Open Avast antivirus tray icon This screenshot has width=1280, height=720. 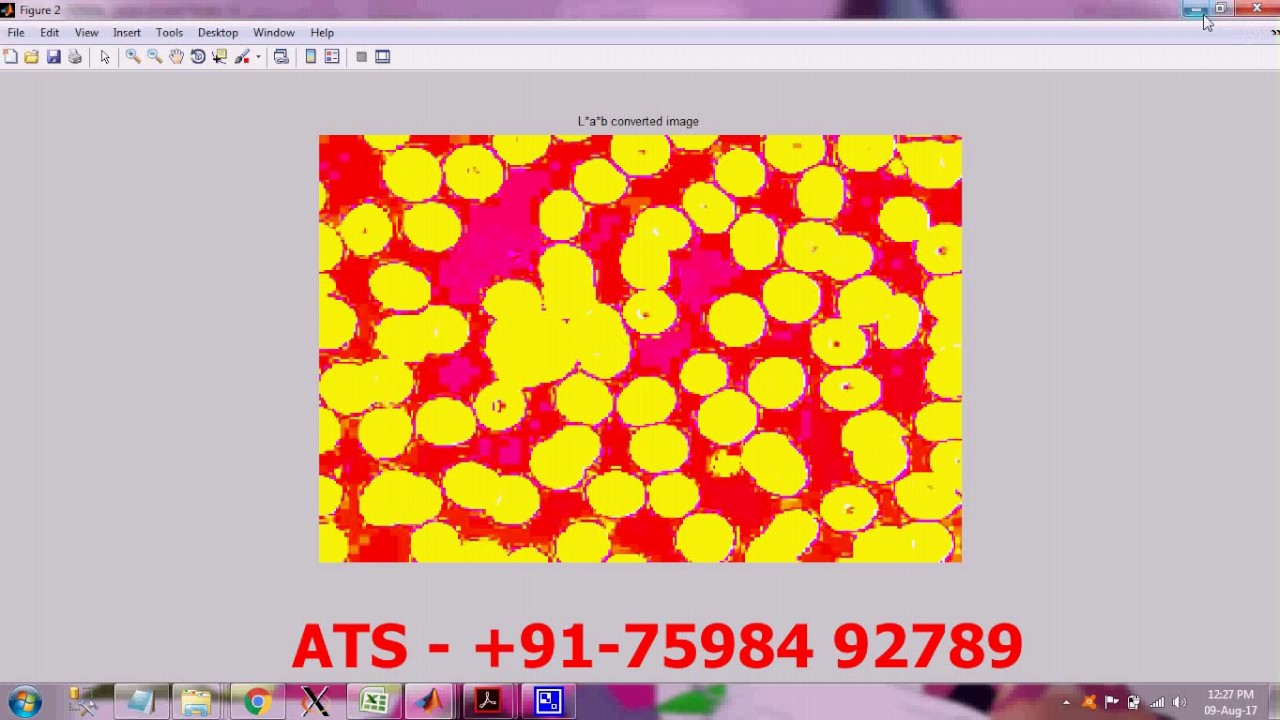pyautogui.click(x=1089, y=702)
